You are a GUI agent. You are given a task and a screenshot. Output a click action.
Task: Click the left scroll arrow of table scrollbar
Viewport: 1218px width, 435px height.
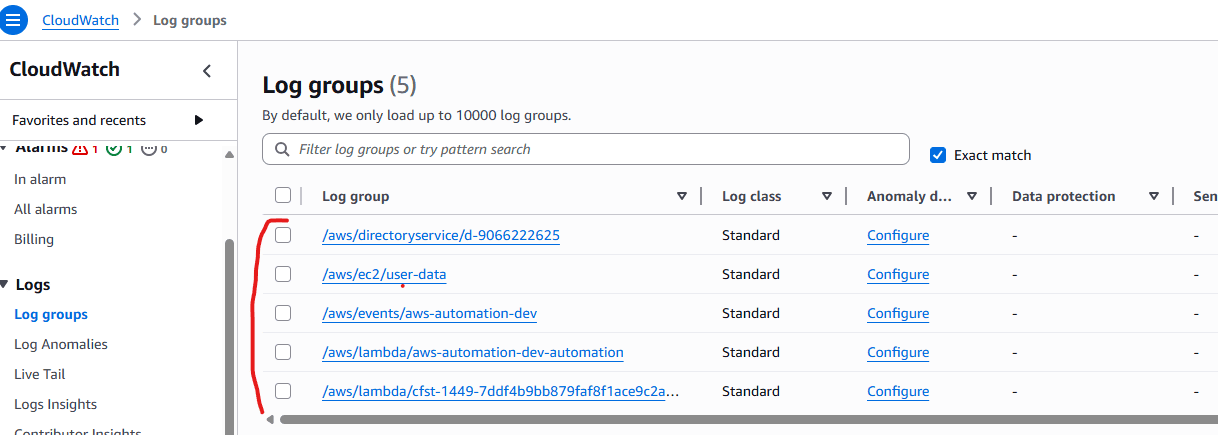pos(270,420)
